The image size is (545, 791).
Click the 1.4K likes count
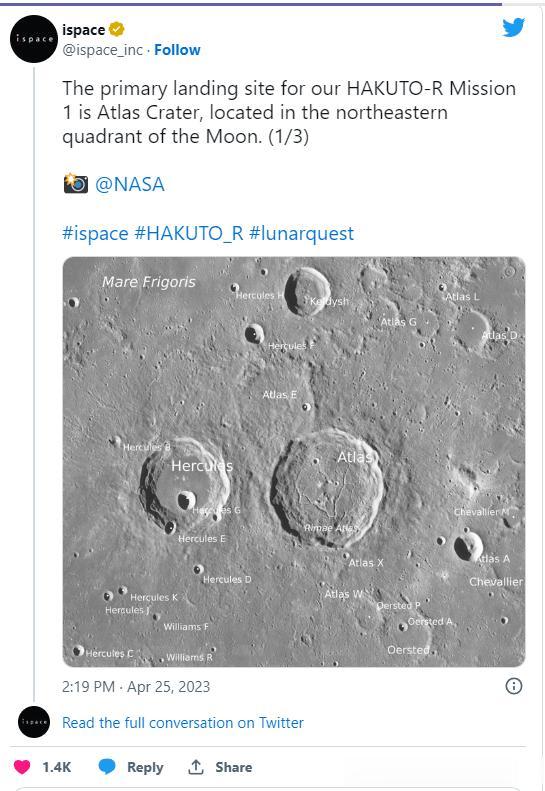pos(57,767)
